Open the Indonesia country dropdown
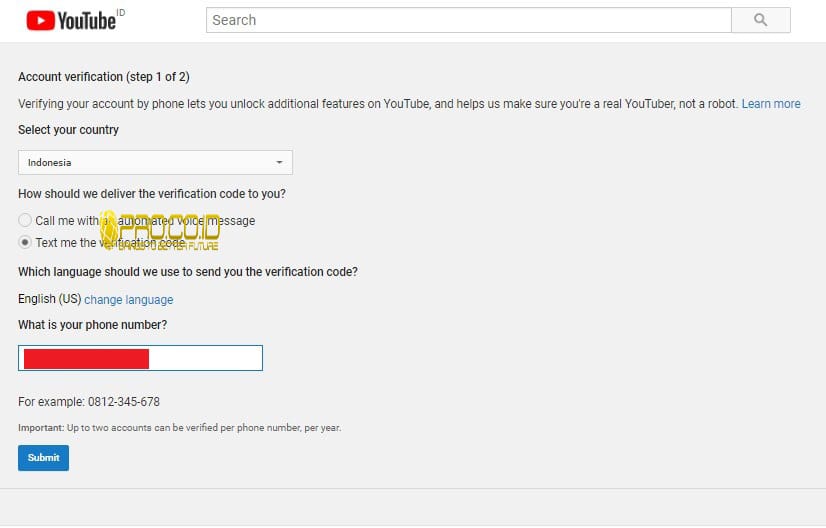Viewport: 826px width, 528px height. (155, 162)
